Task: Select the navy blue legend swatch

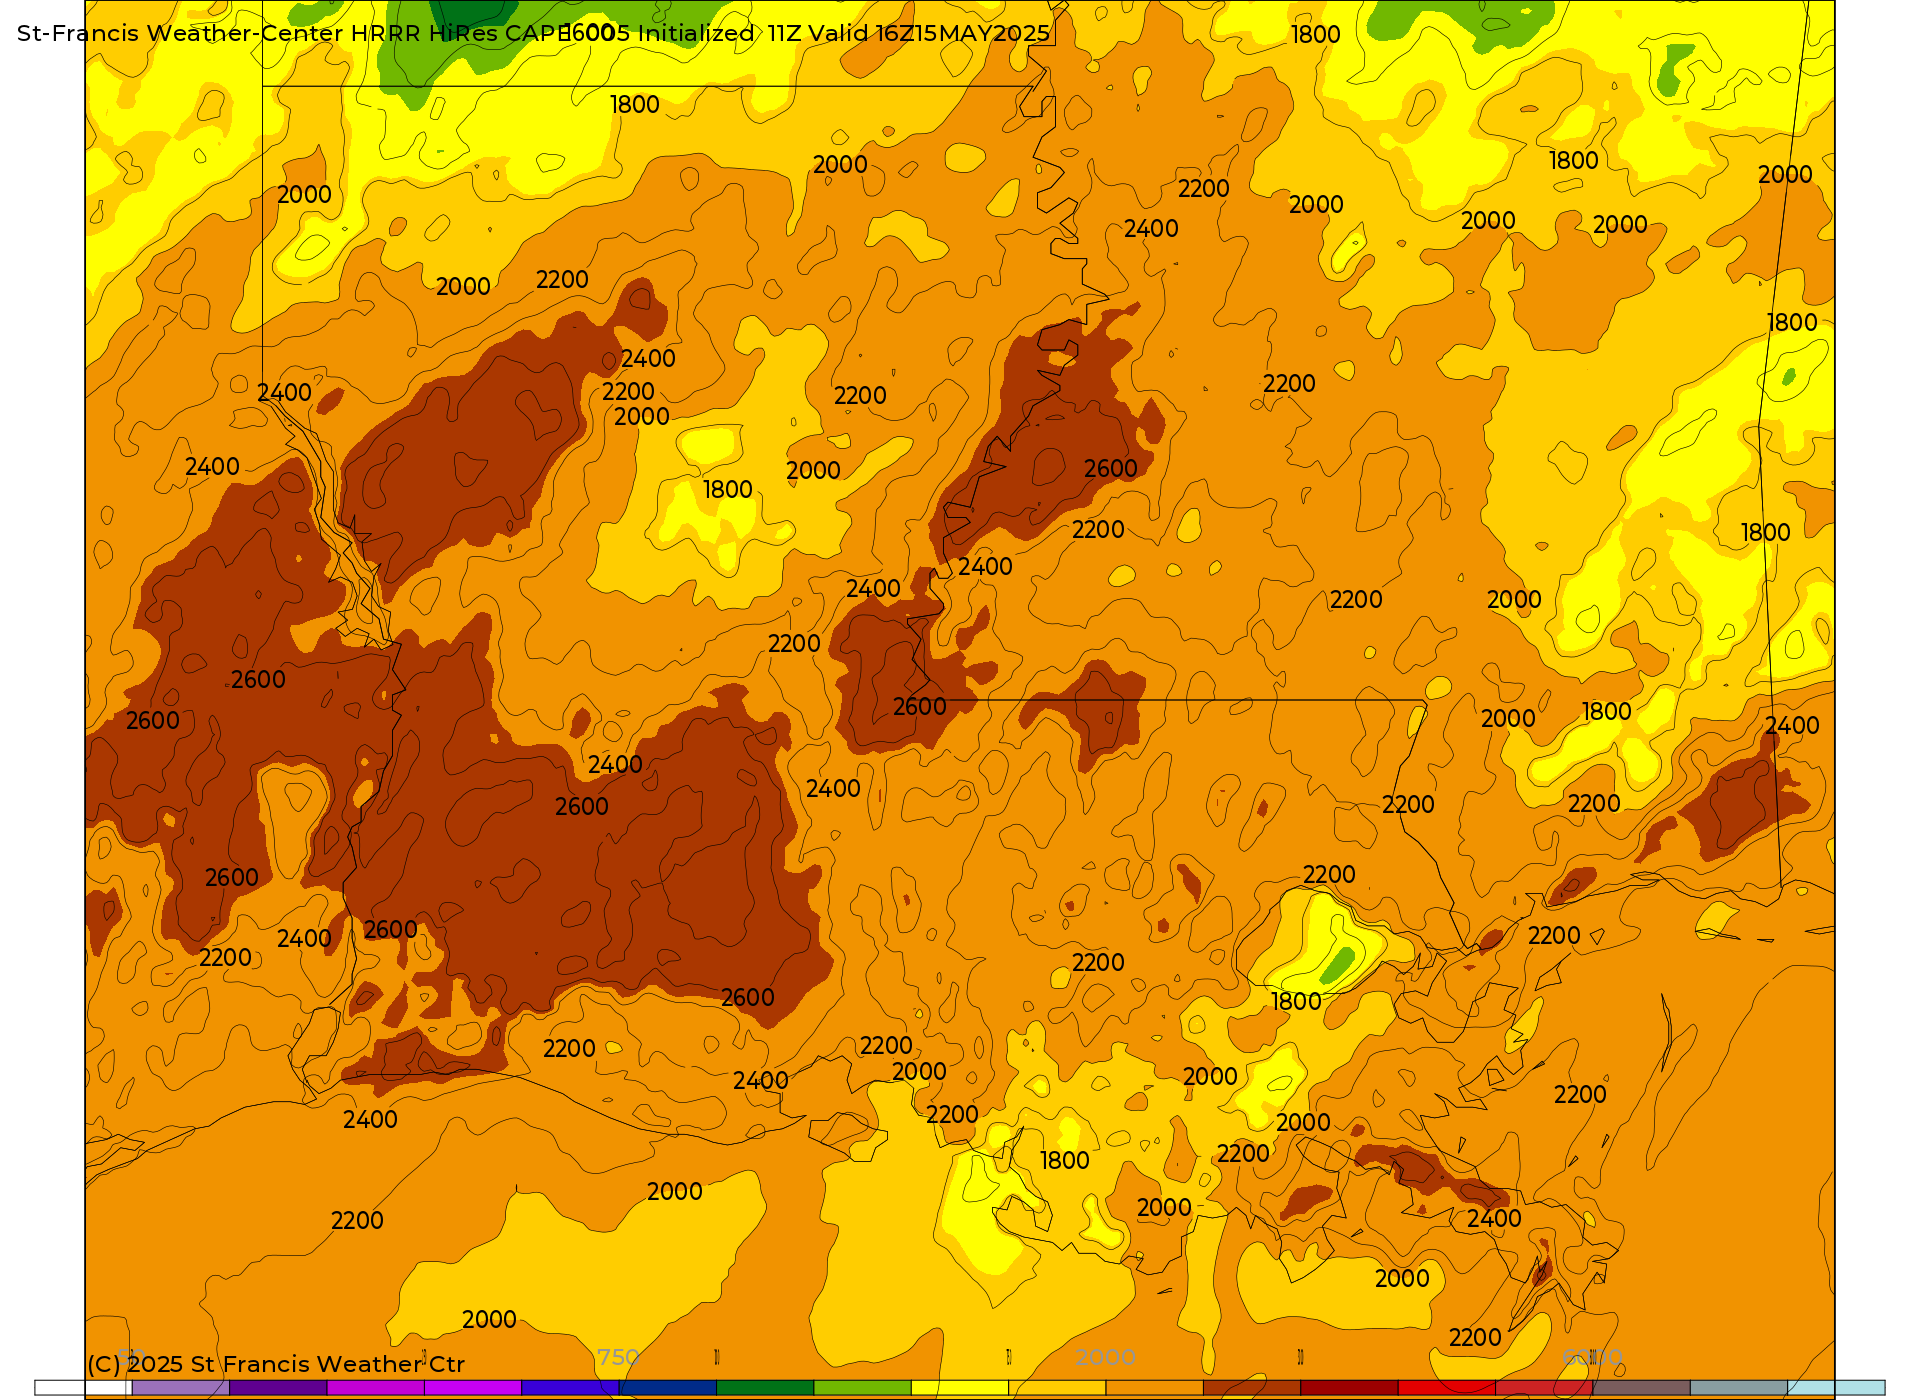Action: (x=667, y=1388)
